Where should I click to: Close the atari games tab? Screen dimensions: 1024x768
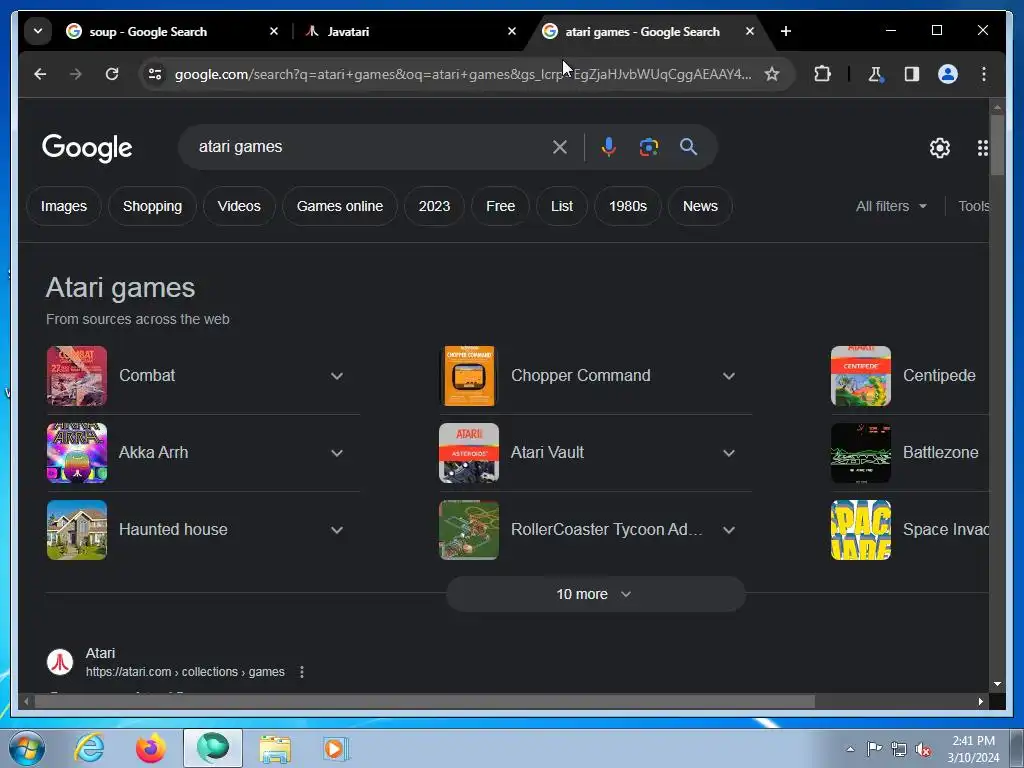tap(750, 31)
